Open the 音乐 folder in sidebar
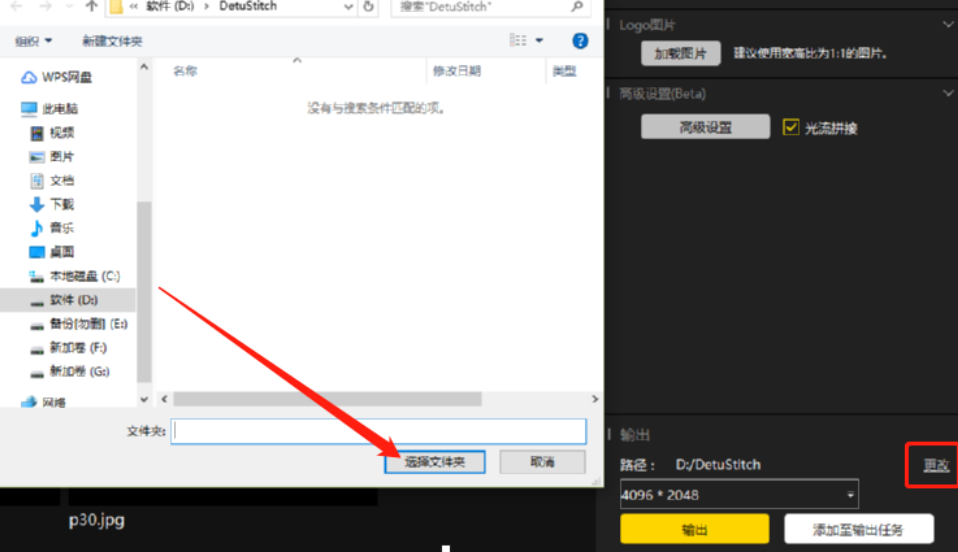 [x=52, y=228]
